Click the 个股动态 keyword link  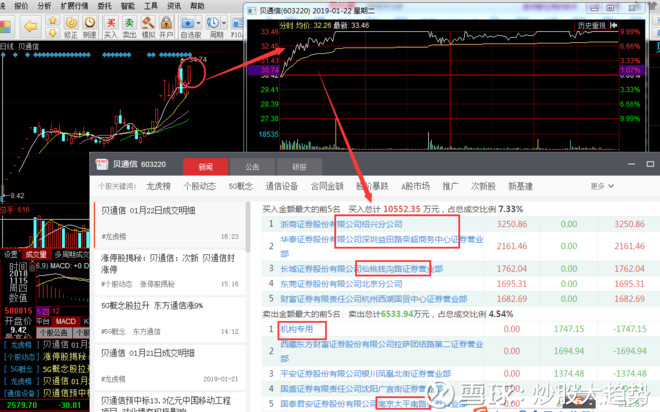click(x=200, y=186)
